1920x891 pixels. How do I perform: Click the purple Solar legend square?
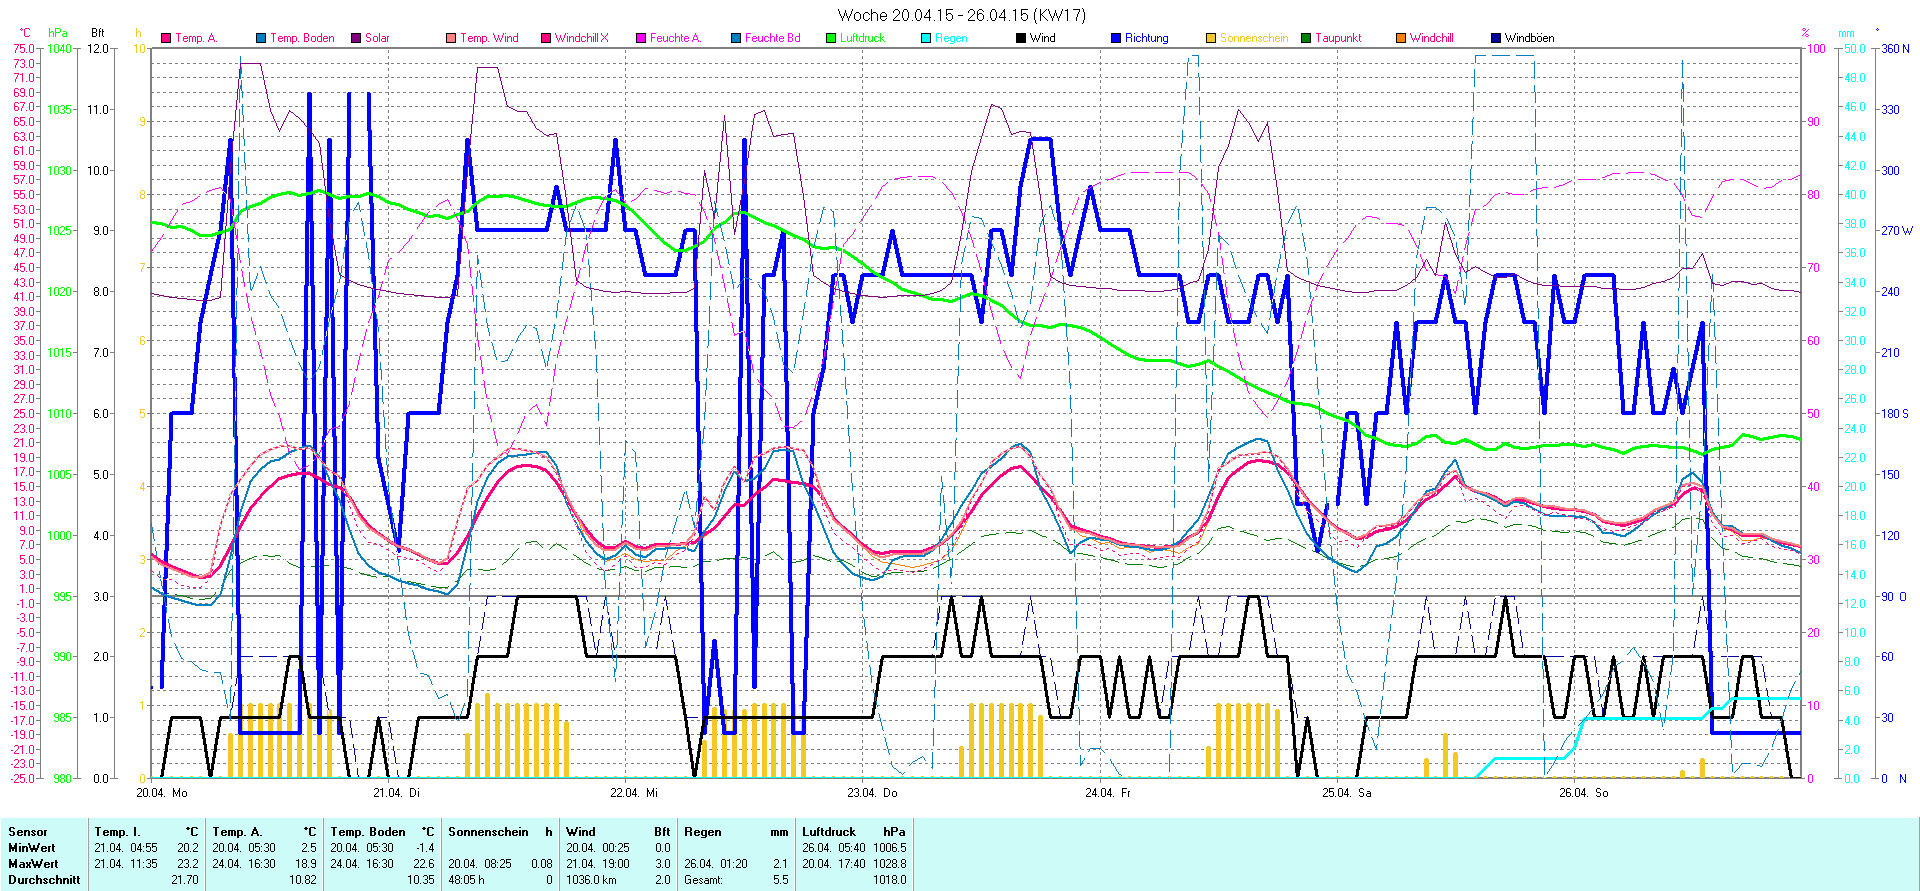356,38
